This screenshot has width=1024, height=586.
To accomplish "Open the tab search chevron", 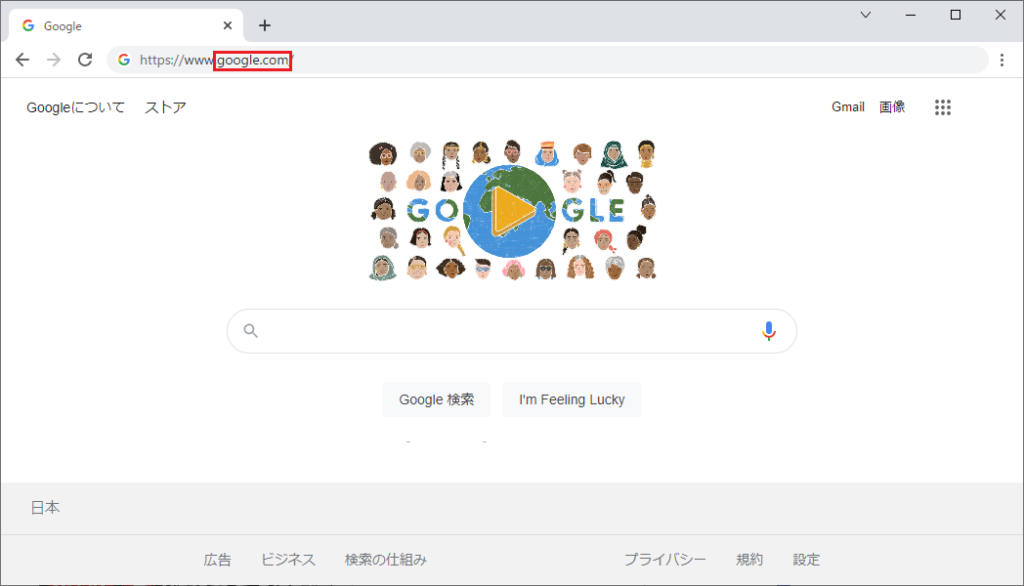I will click(x=865, y=14).
